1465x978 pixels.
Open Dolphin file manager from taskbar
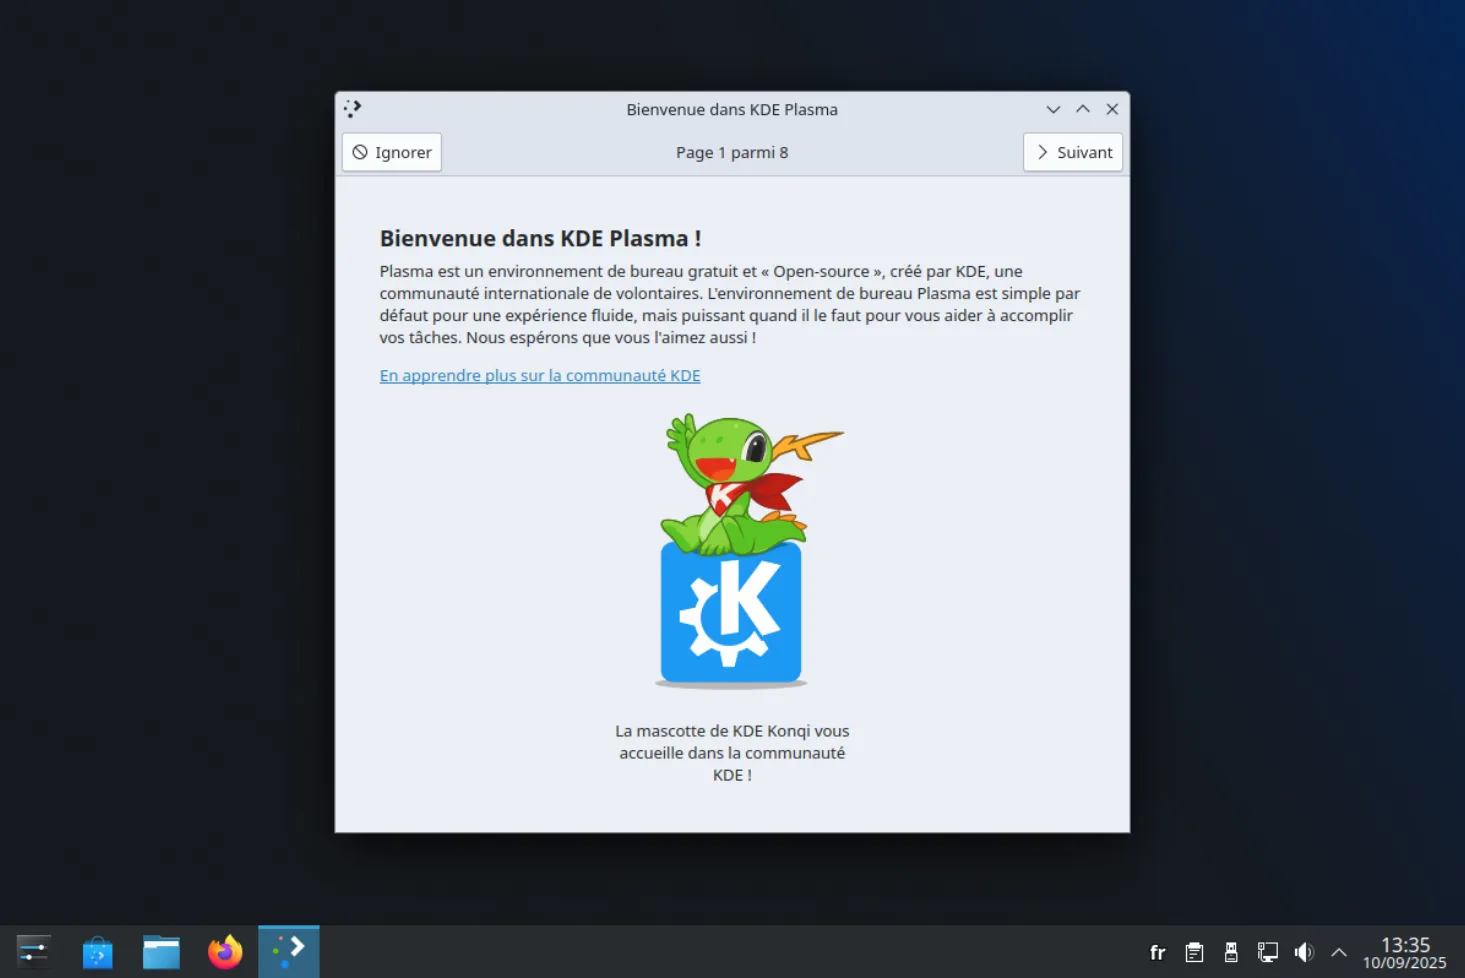point(161,952)
